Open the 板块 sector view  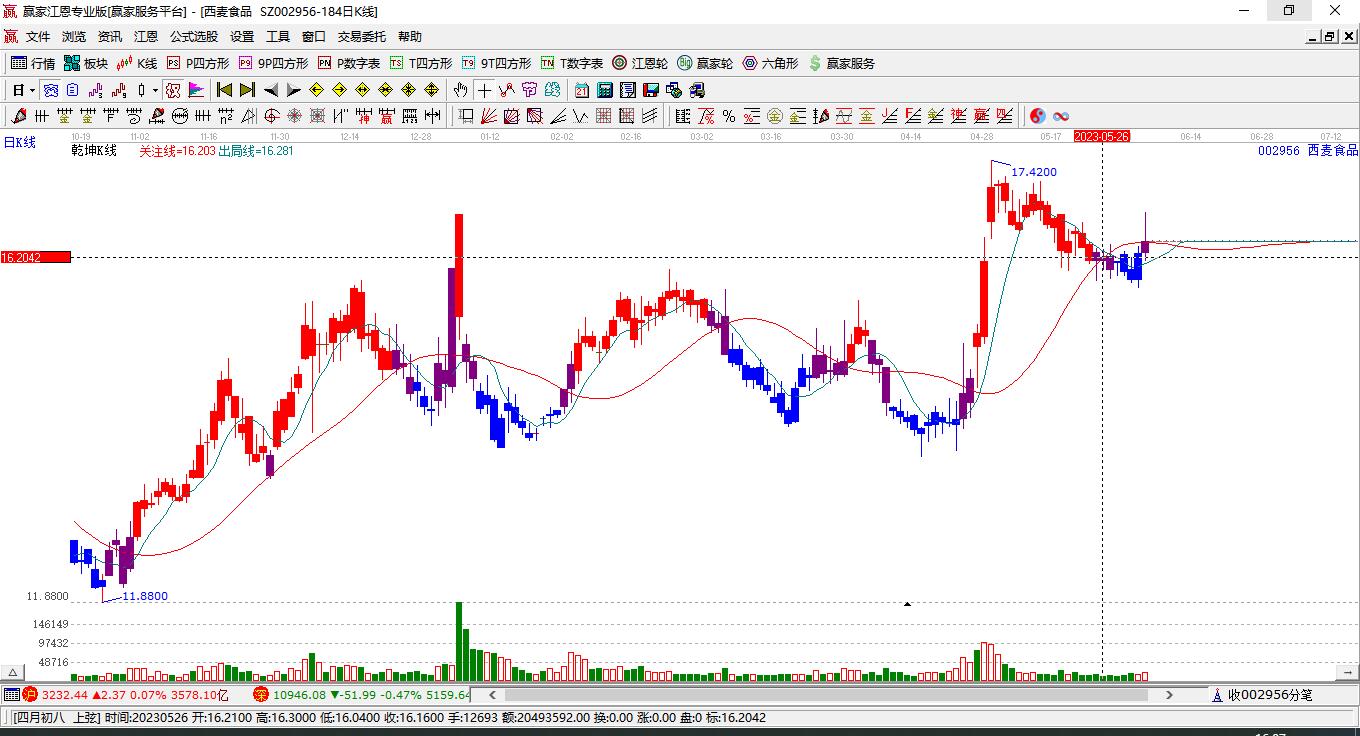[86, 63]
